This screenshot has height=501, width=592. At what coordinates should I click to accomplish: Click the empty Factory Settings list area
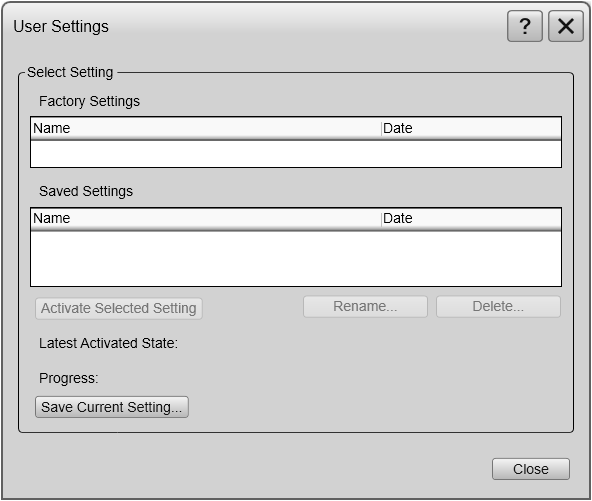(296, 154)
